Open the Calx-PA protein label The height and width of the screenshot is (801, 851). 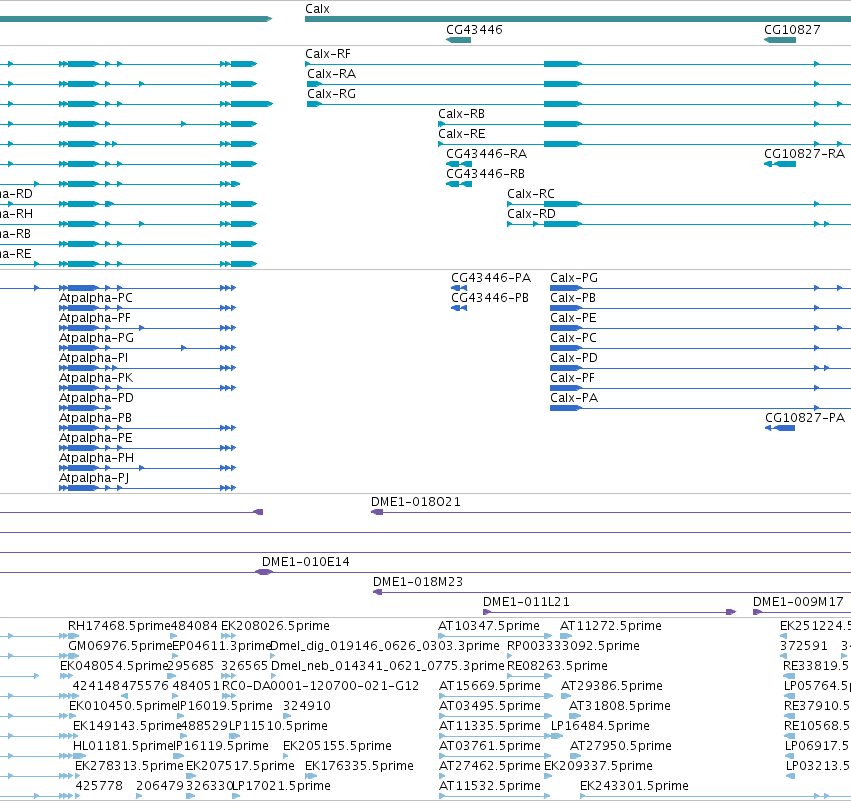pyautogui.click(x=574, y=398)
